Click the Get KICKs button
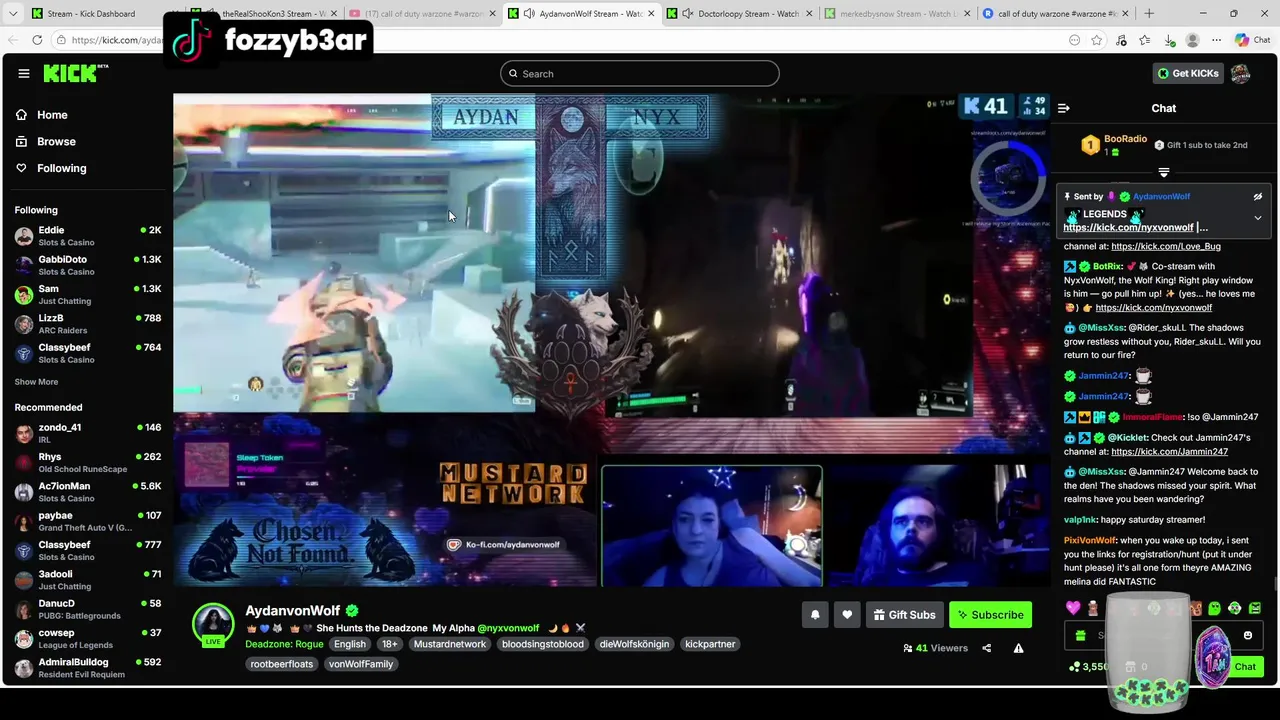The image size is (1280, 720). [1187, 73]
